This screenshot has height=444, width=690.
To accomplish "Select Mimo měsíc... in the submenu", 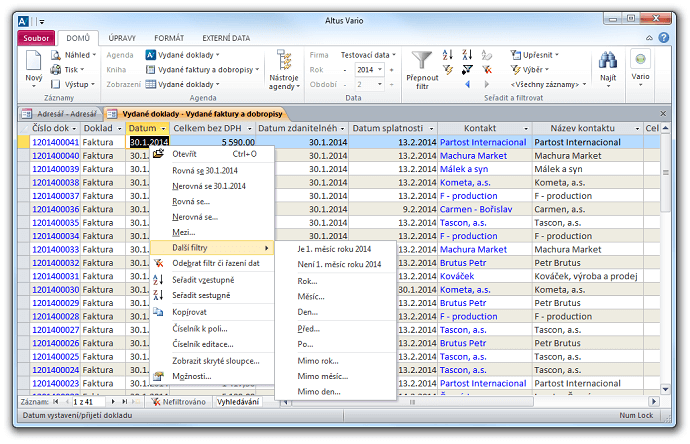I will (x=335, y=376).
